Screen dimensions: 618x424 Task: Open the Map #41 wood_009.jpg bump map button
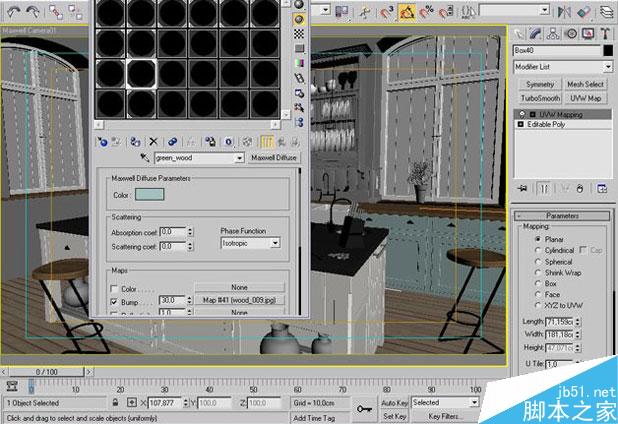(239, 300)
